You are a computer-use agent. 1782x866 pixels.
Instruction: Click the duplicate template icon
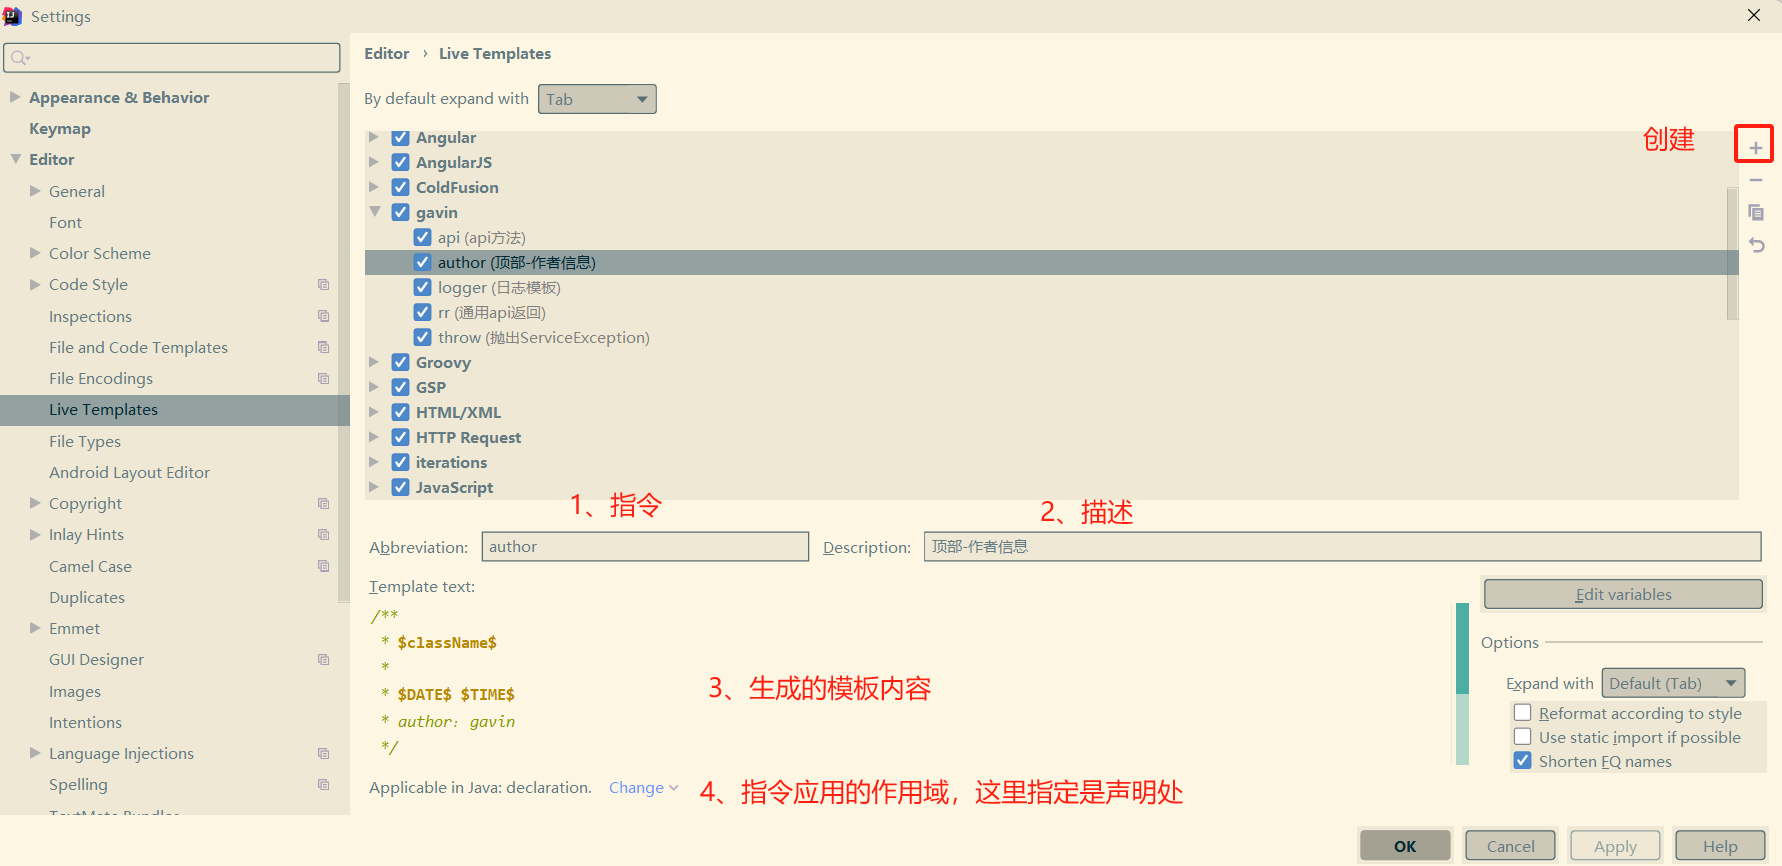pyautogui.click(x=1755, y=213)
